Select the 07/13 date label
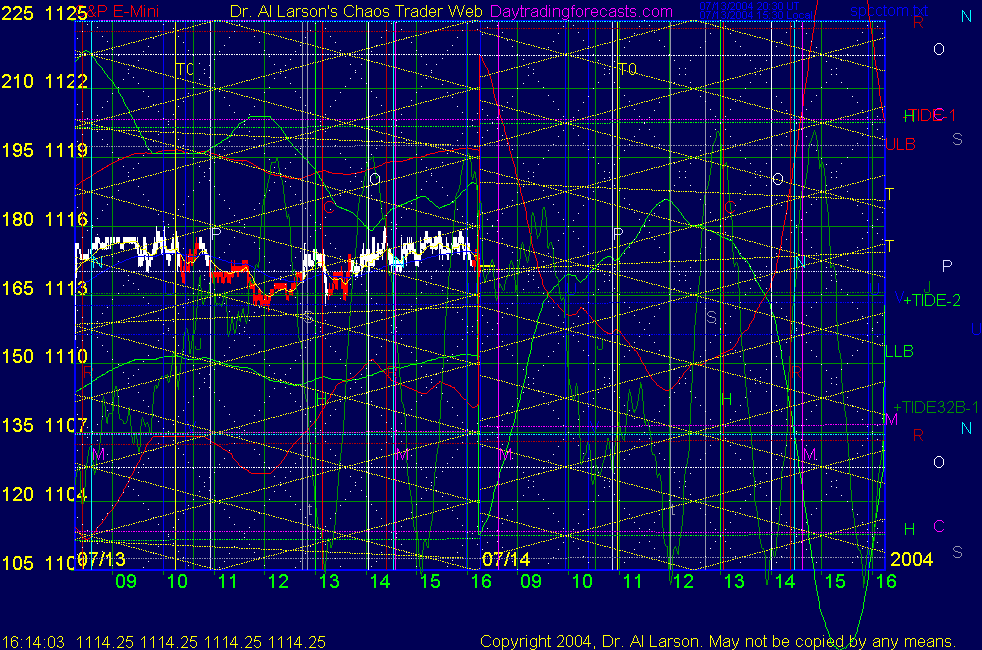982x650 pixels. tap(101, 559)
